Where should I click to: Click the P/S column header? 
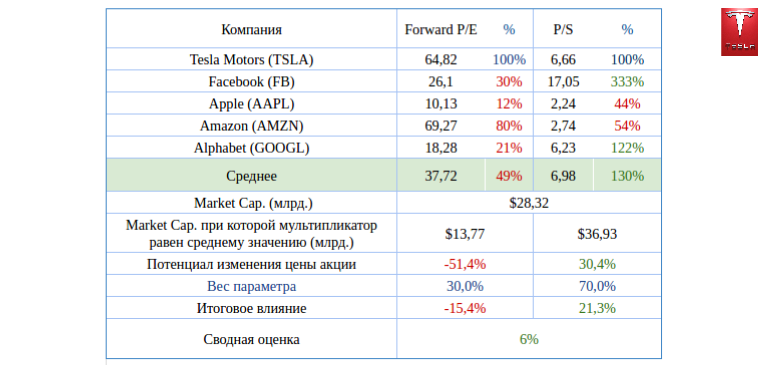pyautogui.click(x=563, y=30)
